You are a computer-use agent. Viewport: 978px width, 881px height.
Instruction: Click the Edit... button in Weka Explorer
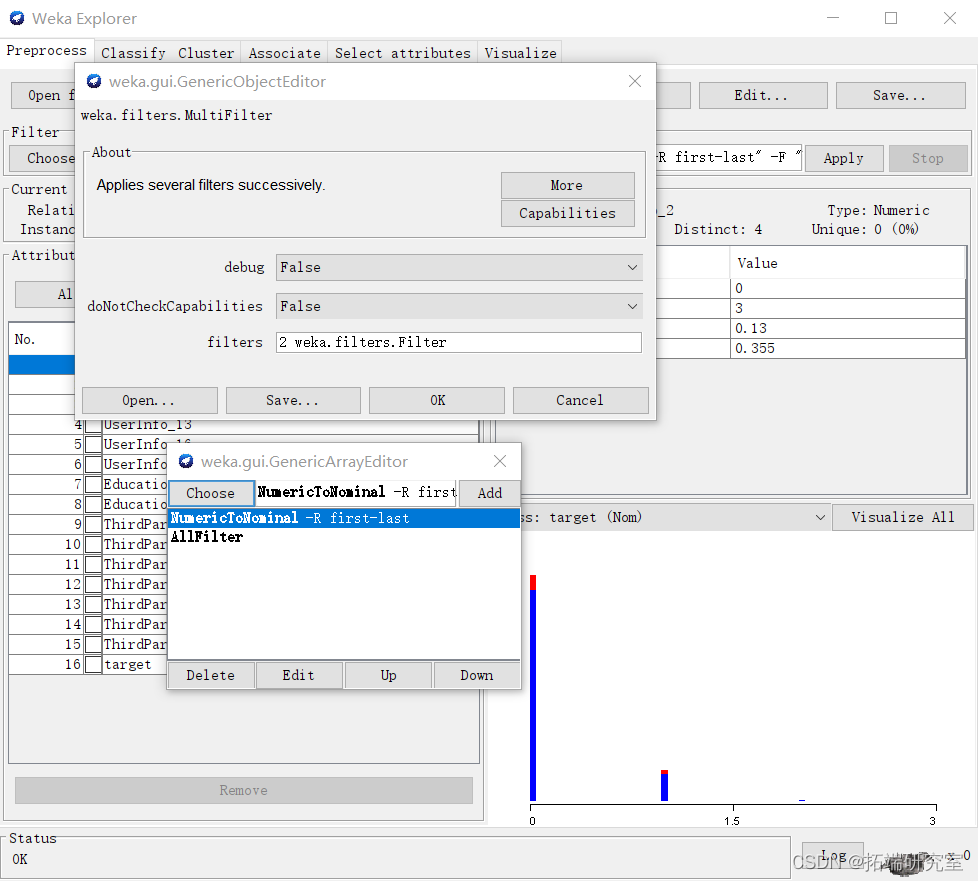[762, 95]
